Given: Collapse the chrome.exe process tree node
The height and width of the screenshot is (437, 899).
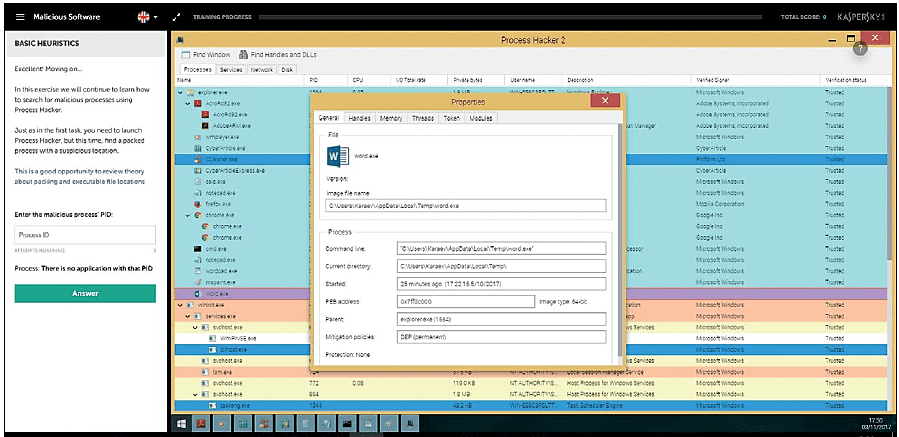Looking at the screenshot, I should [187, 215].
